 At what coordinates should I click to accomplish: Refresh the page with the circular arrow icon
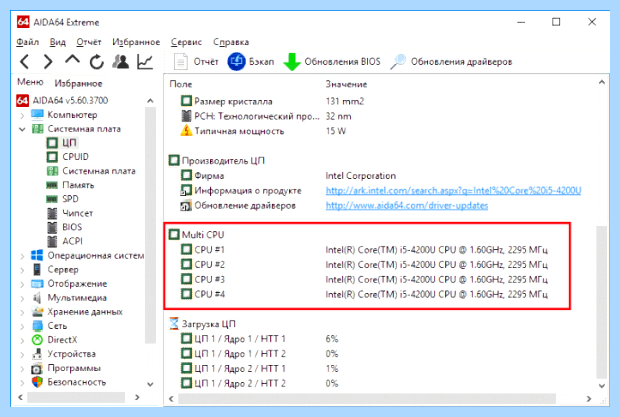click(x=96, y=62)
